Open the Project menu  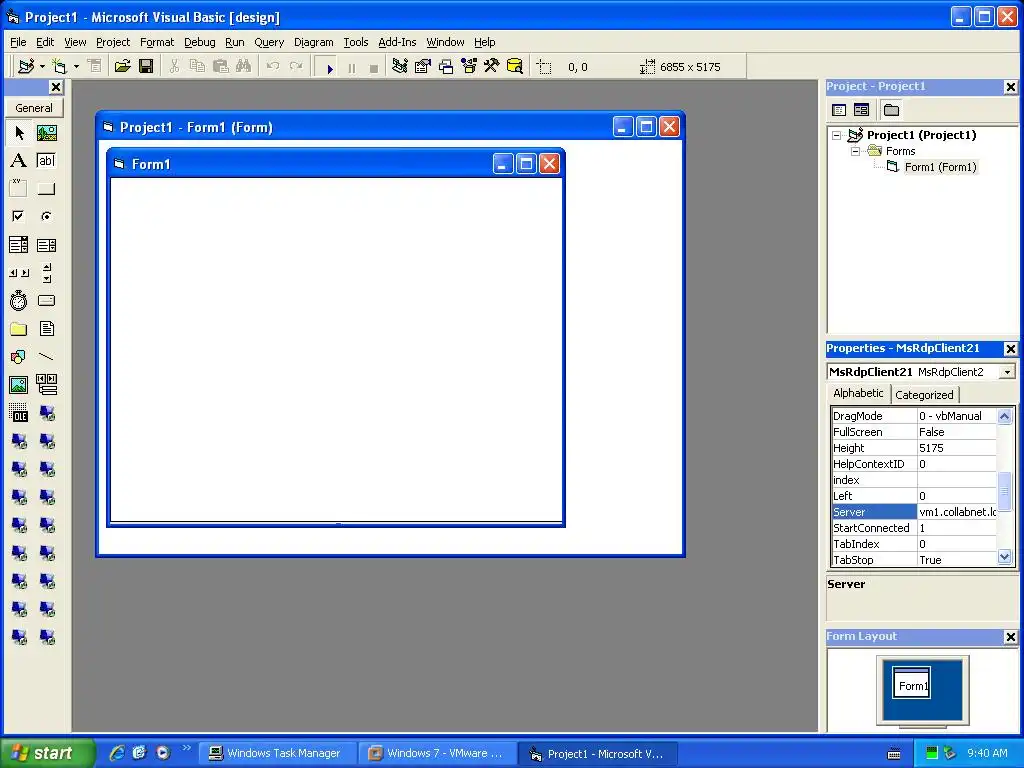(113, 42)
